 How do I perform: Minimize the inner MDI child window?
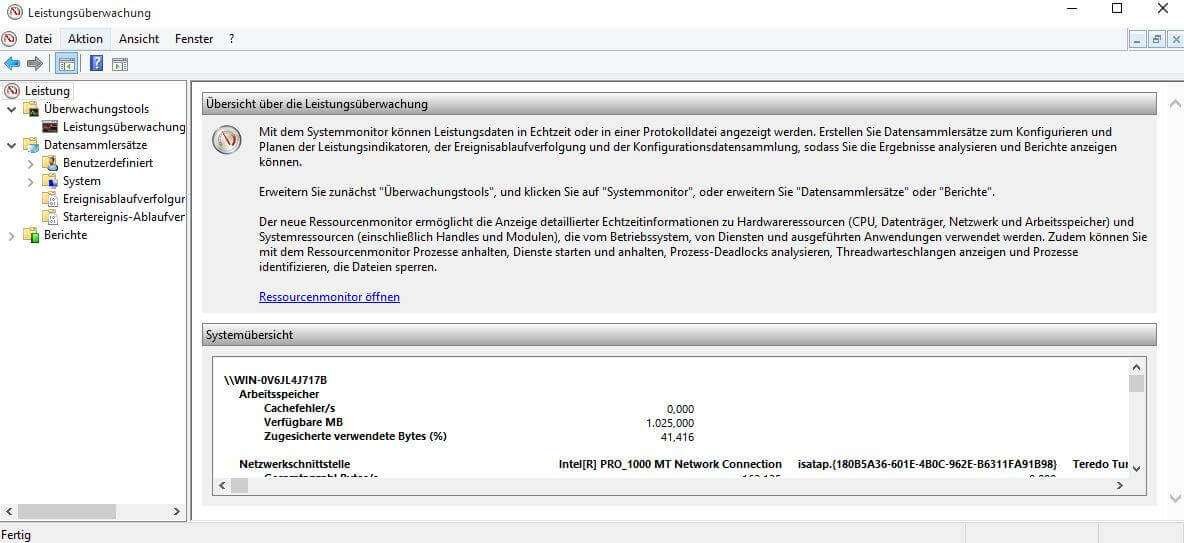click(x=1138, y=39)
